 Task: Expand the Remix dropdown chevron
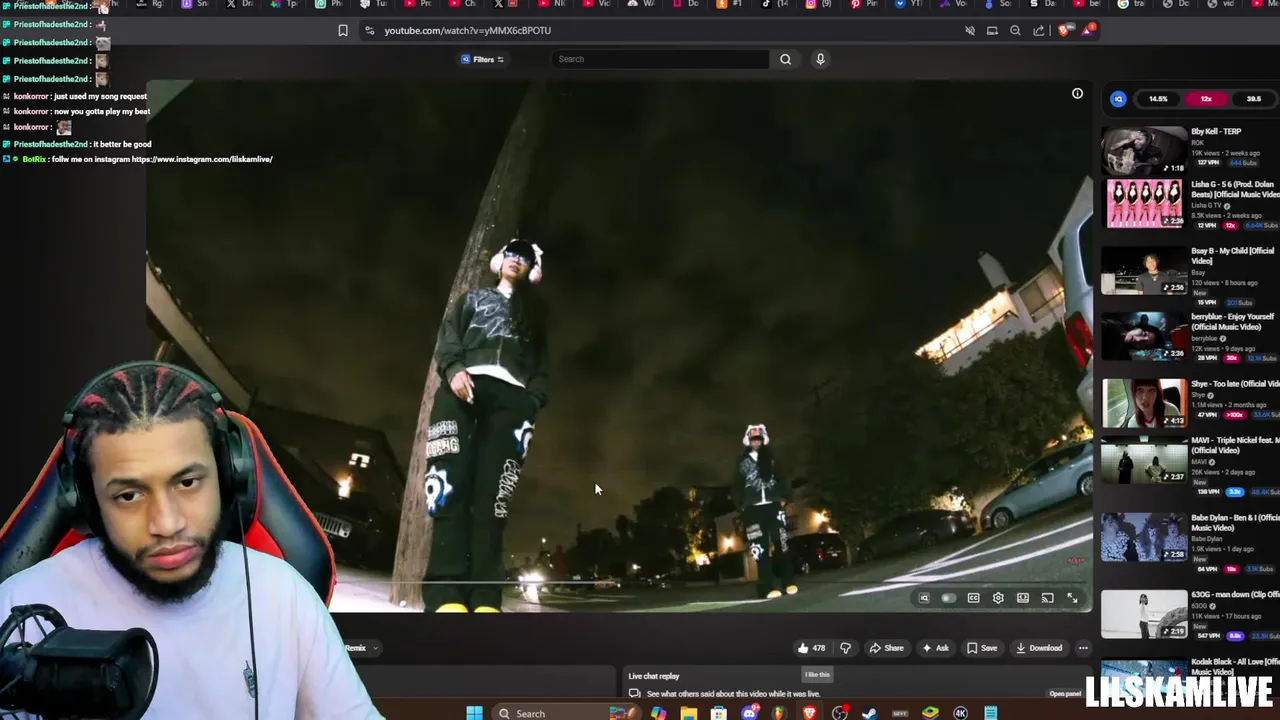point(375,648)
